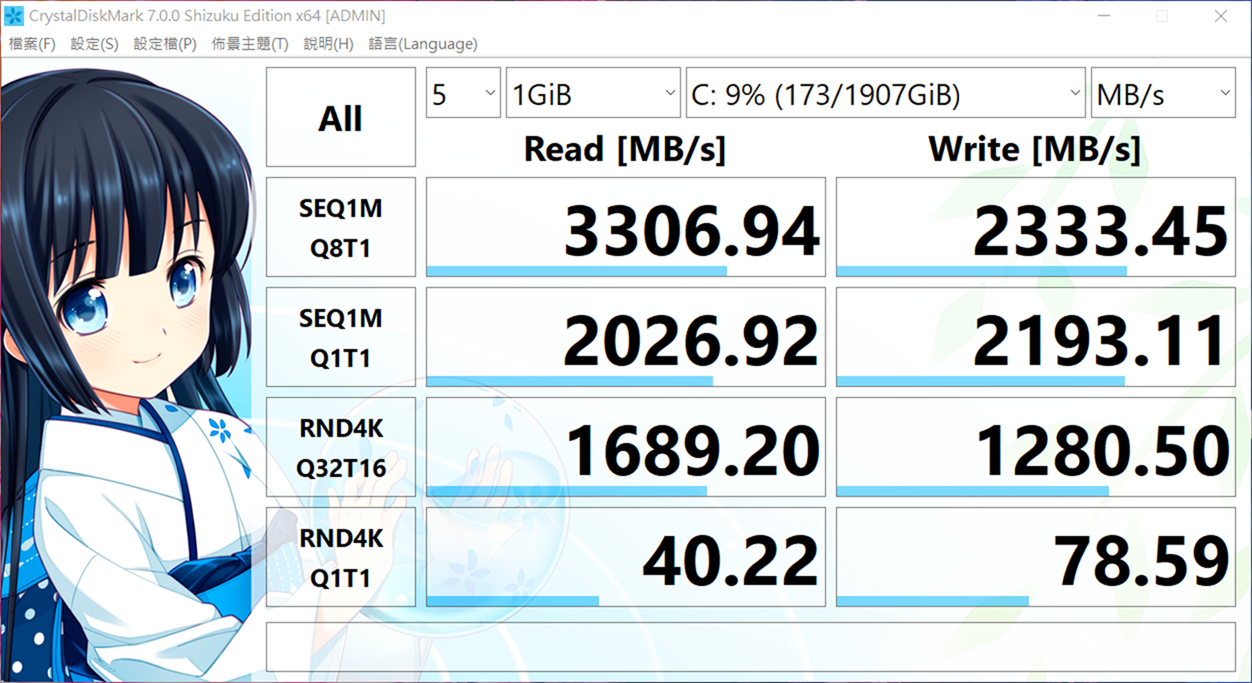Launch the RND4K Q32T16 benchmark
This screenshot has width=1252, height=683.
tap(340, 447)
